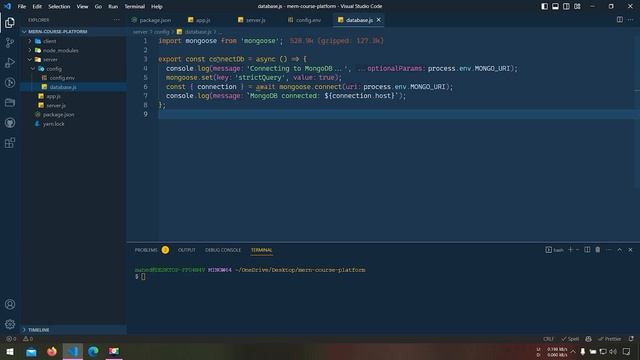This screenshot has width=640, height=360.
Task: Open the Help menu
Action: pyautogui.click(x=157, y=6)
